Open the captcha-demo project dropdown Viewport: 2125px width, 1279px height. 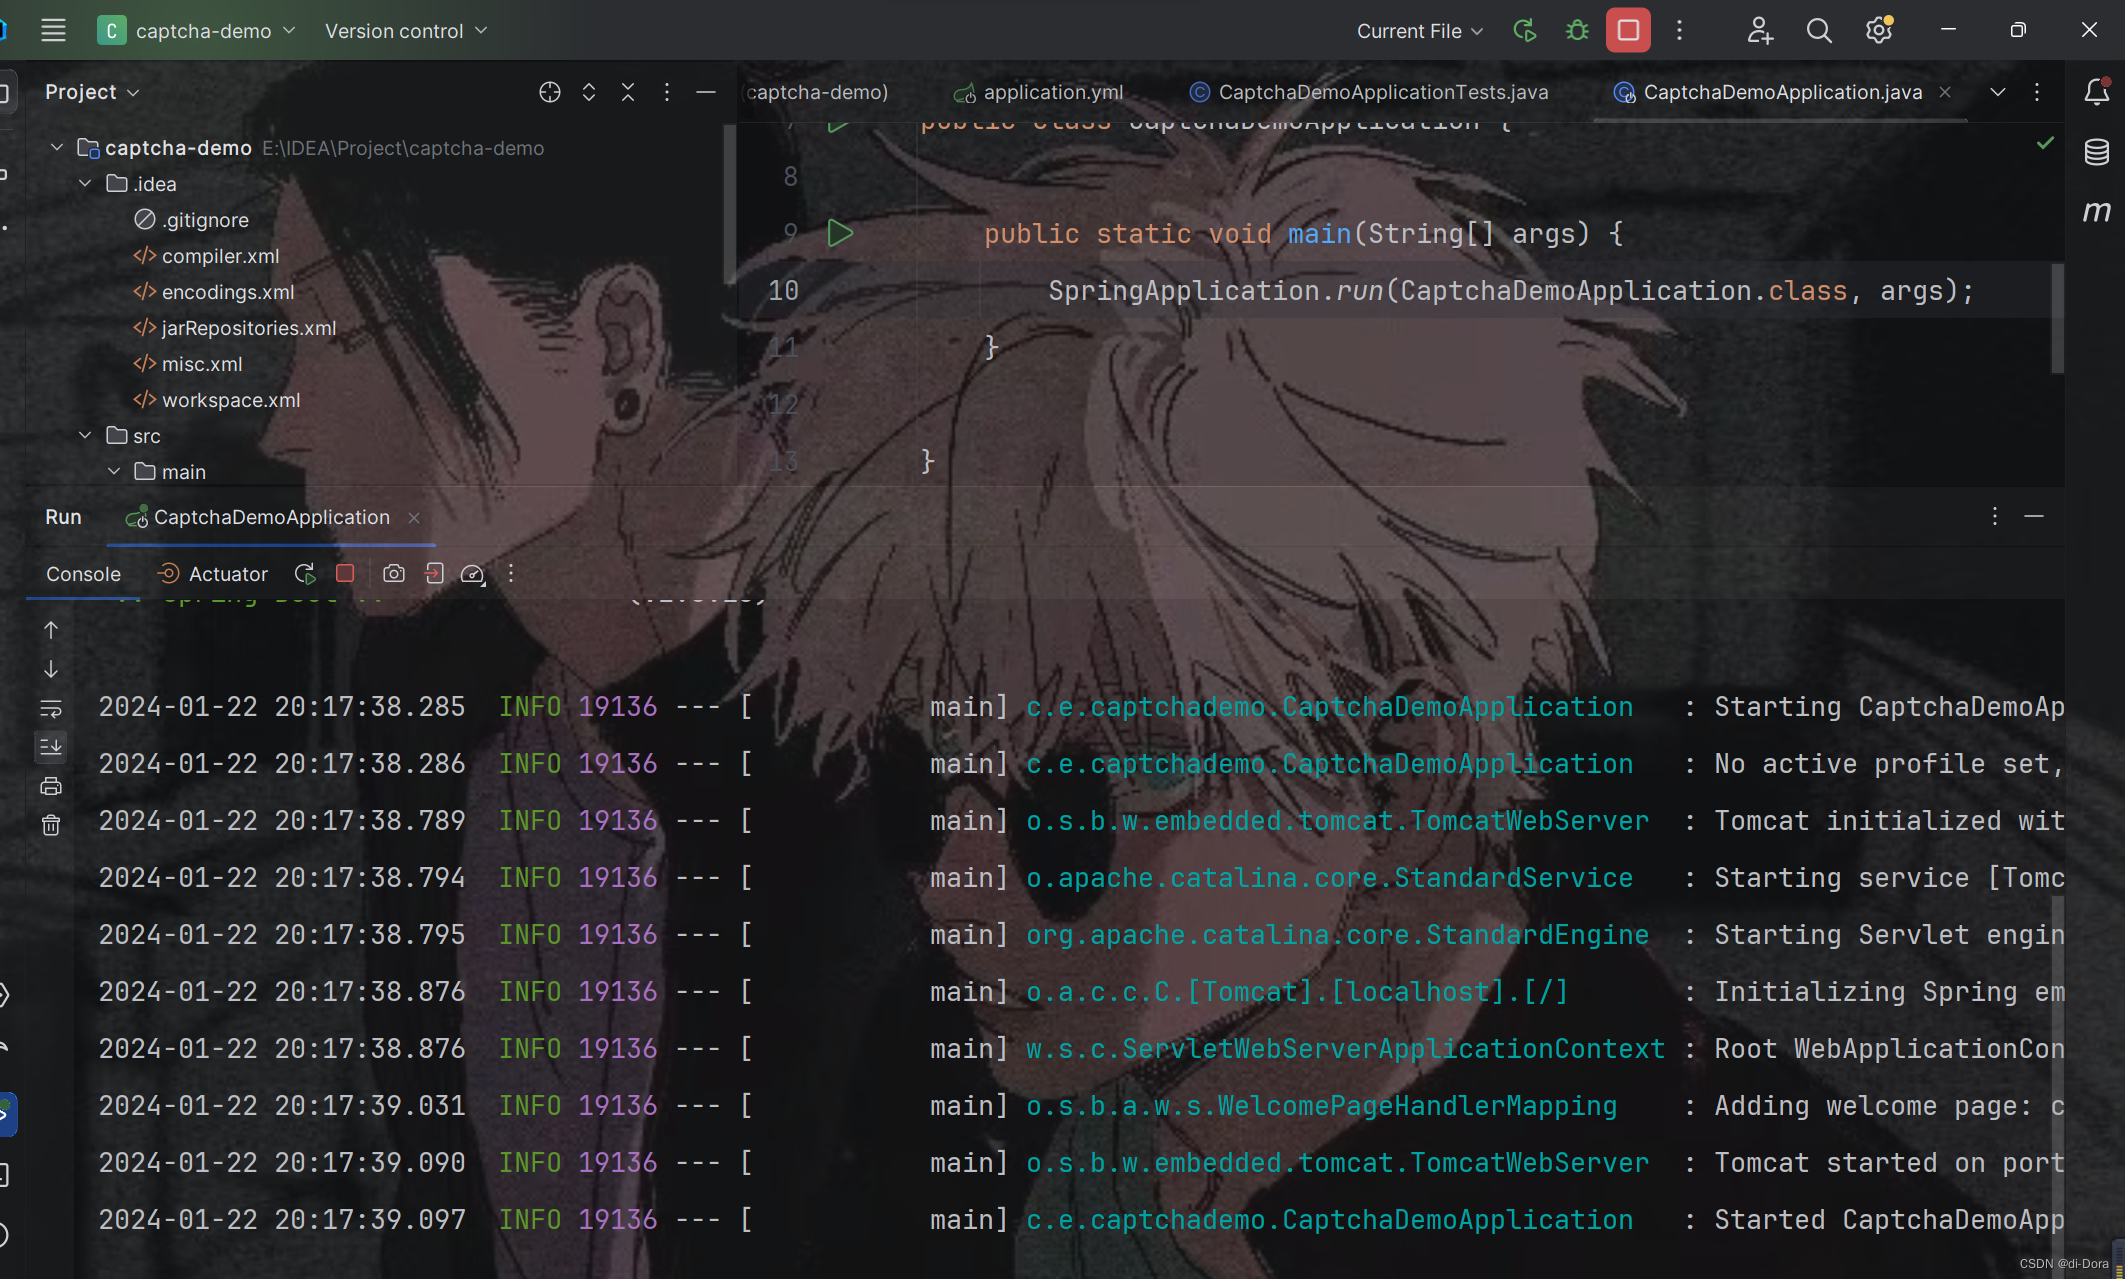click(x=196, y=30)
